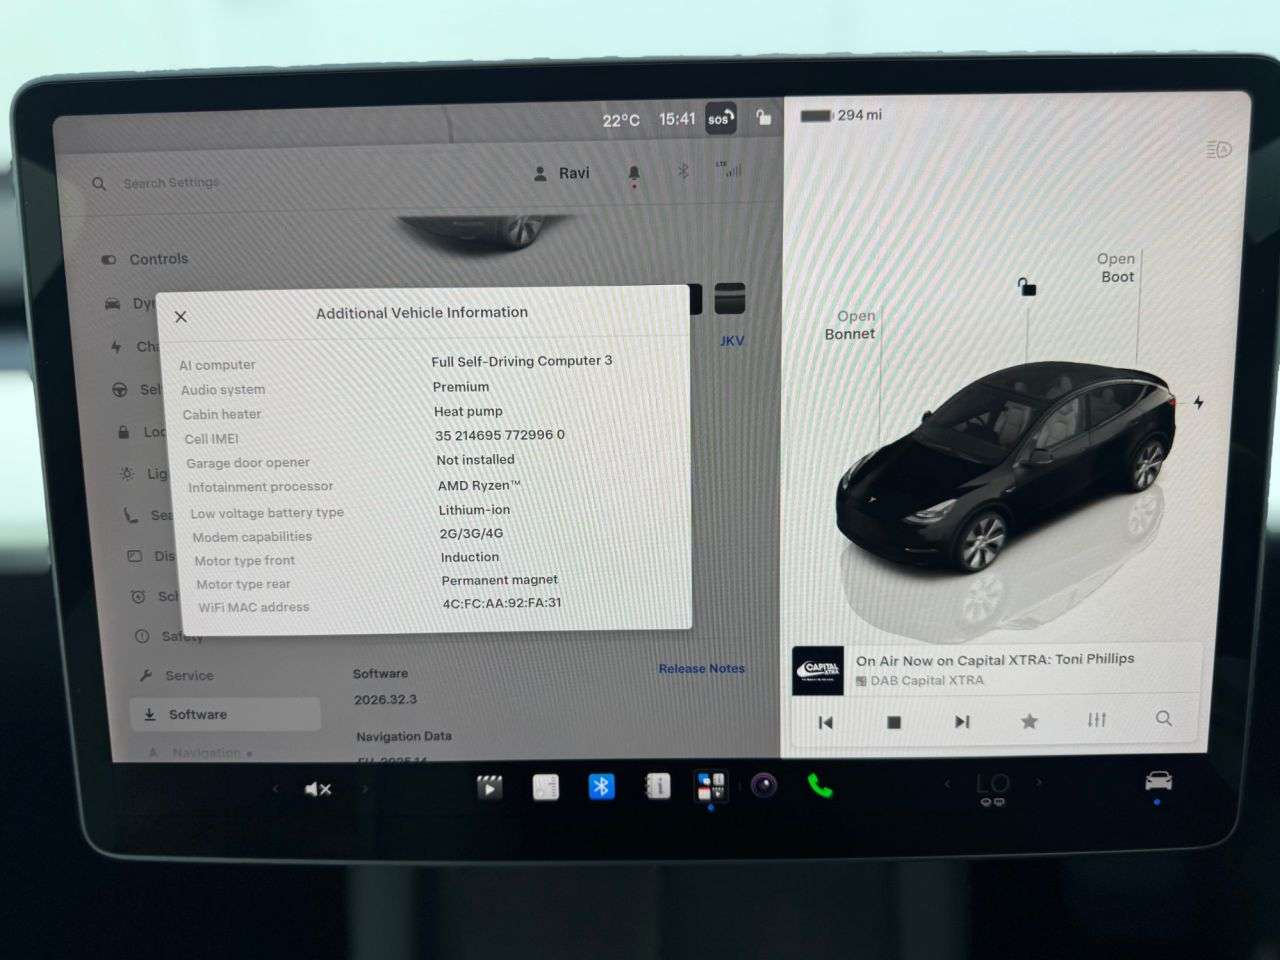The image size is (1280, 960).
Task: Open the manual info app in dock
Action: pos(657,787)
